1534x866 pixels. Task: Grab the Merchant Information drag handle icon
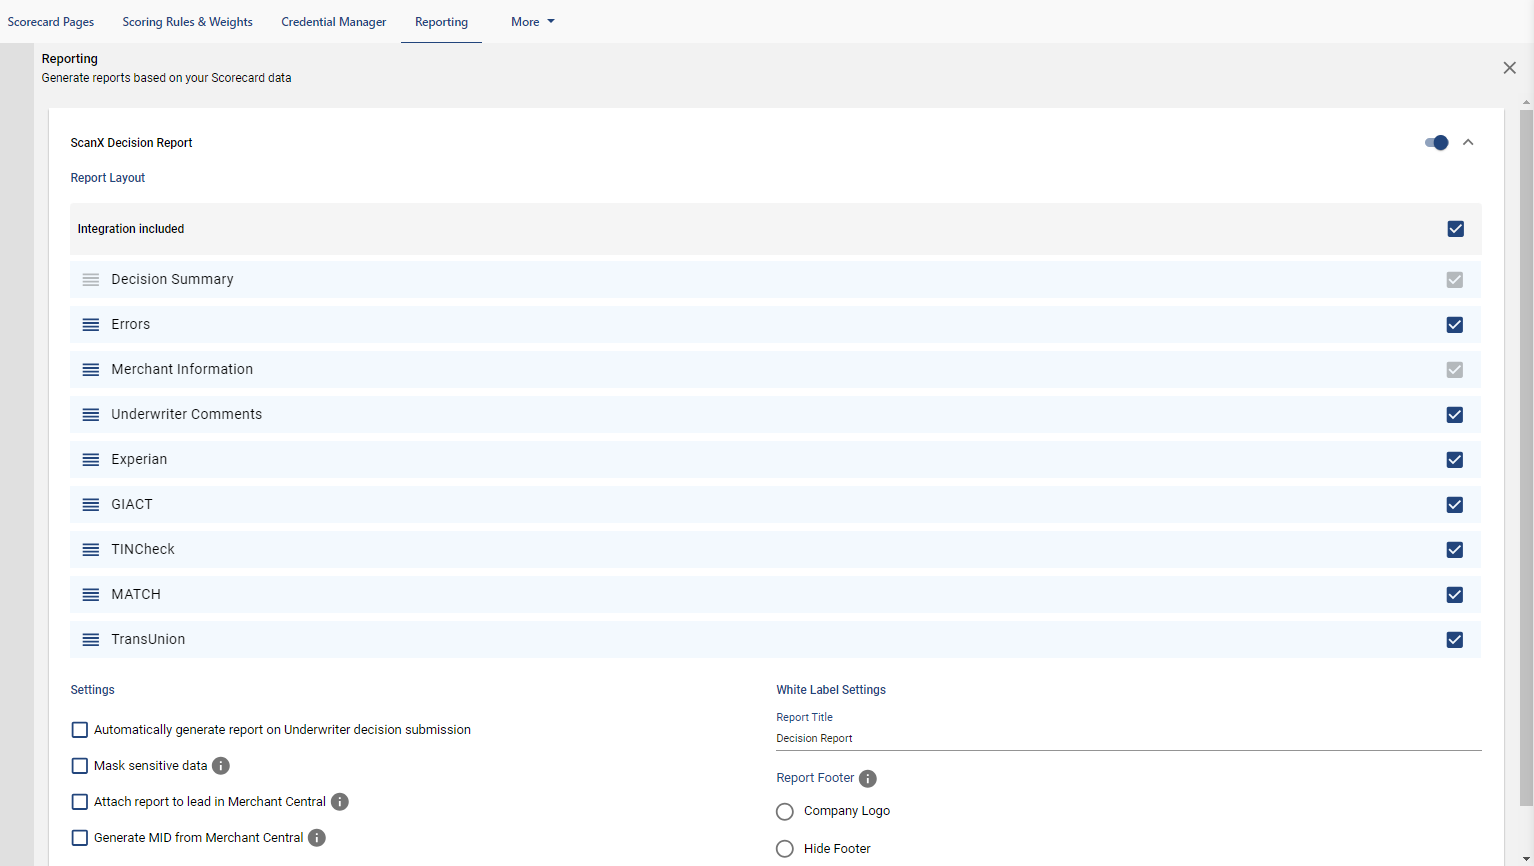click(x=91, y=370)
